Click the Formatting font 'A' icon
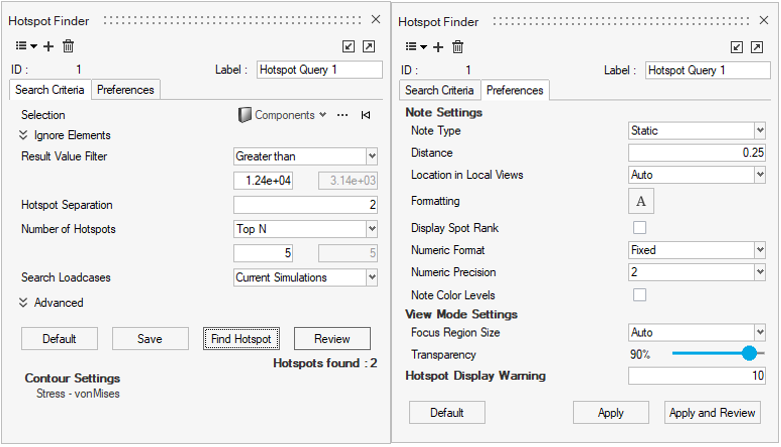 click(640, 201)
